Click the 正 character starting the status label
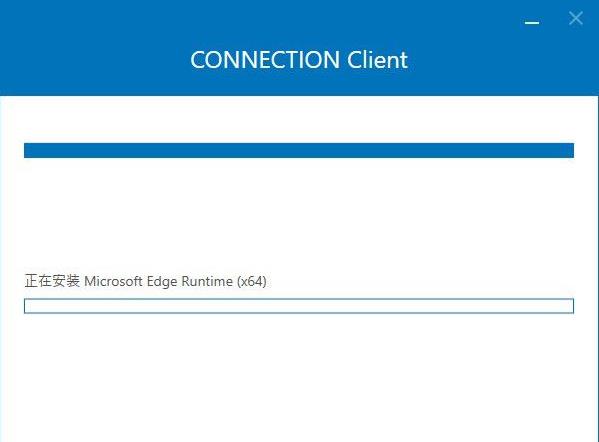This screenshot has width=599, height=442. [x=31, y=281]
